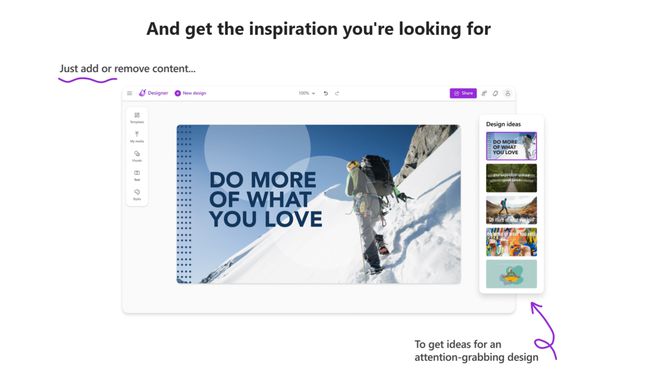Select the colorful pattern design idea
Screen dimensions: 660x389
pos(511,242)
